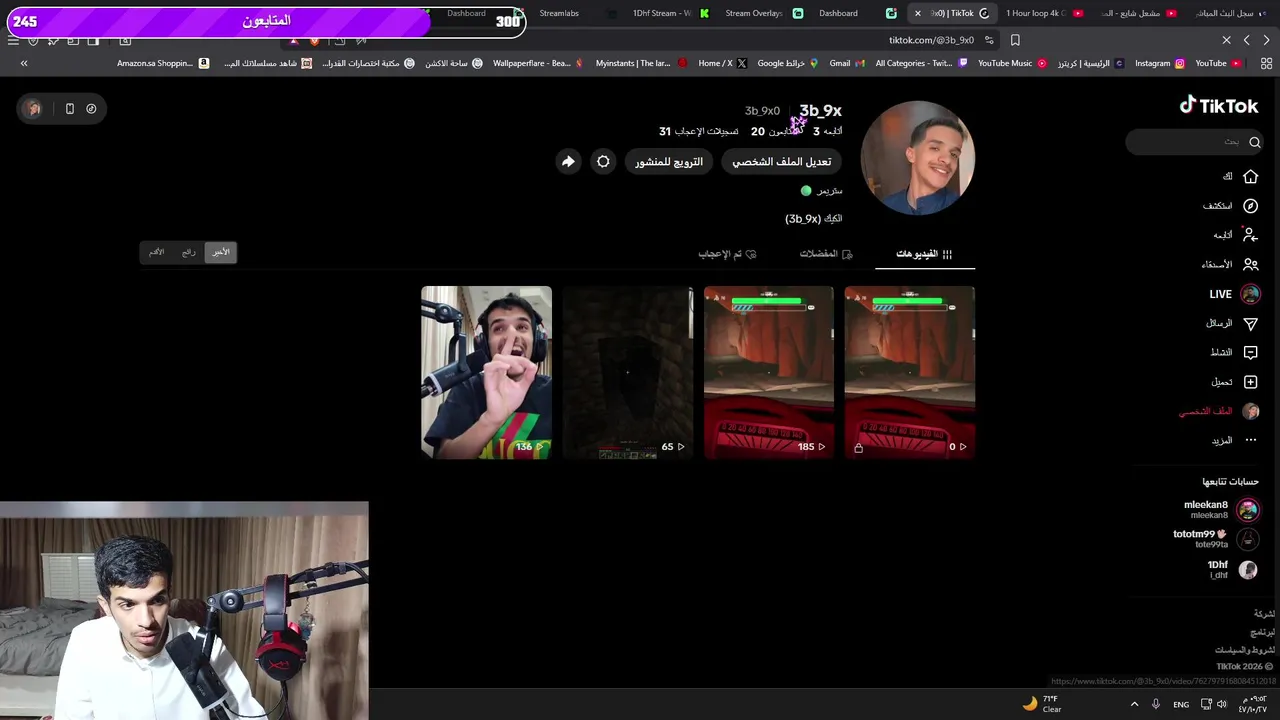Viewport: 1280px width, 720px height.
Task: Click the TikTok logo
Action: (1218, 106)
